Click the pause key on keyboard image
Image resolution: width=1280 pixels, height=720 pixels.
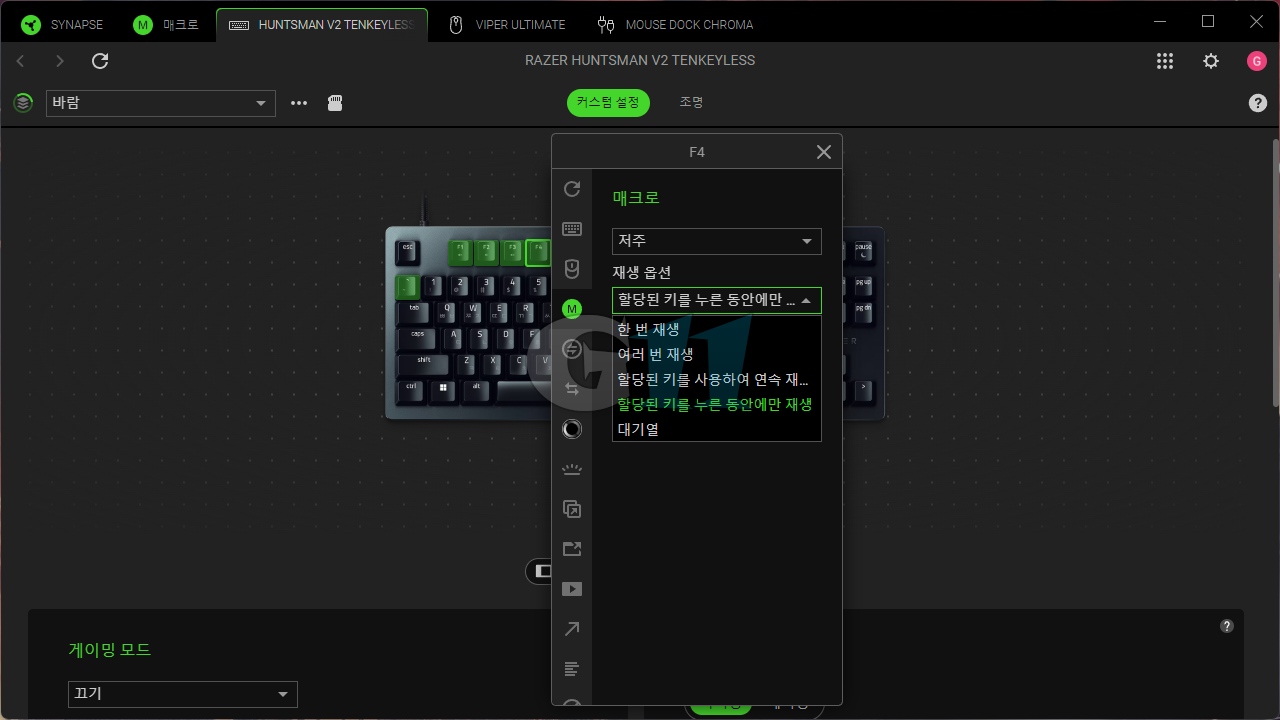tap(863, 250)
